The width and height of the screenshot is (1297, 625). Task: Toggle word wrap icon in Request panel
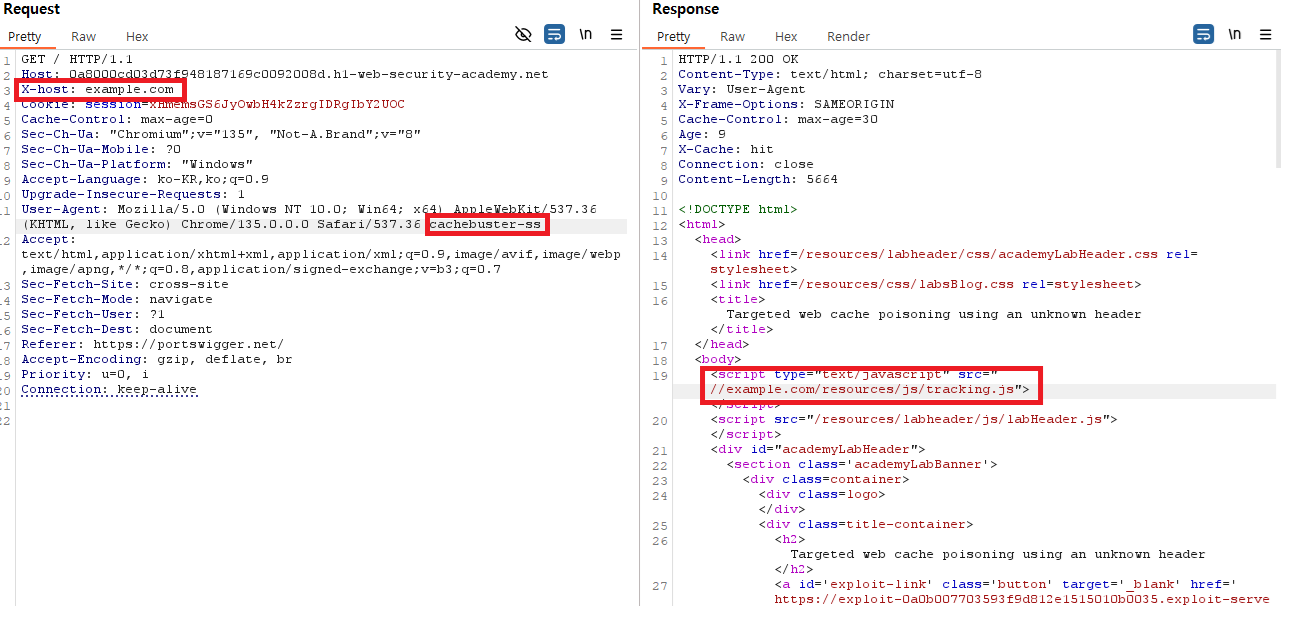point(554,34)
